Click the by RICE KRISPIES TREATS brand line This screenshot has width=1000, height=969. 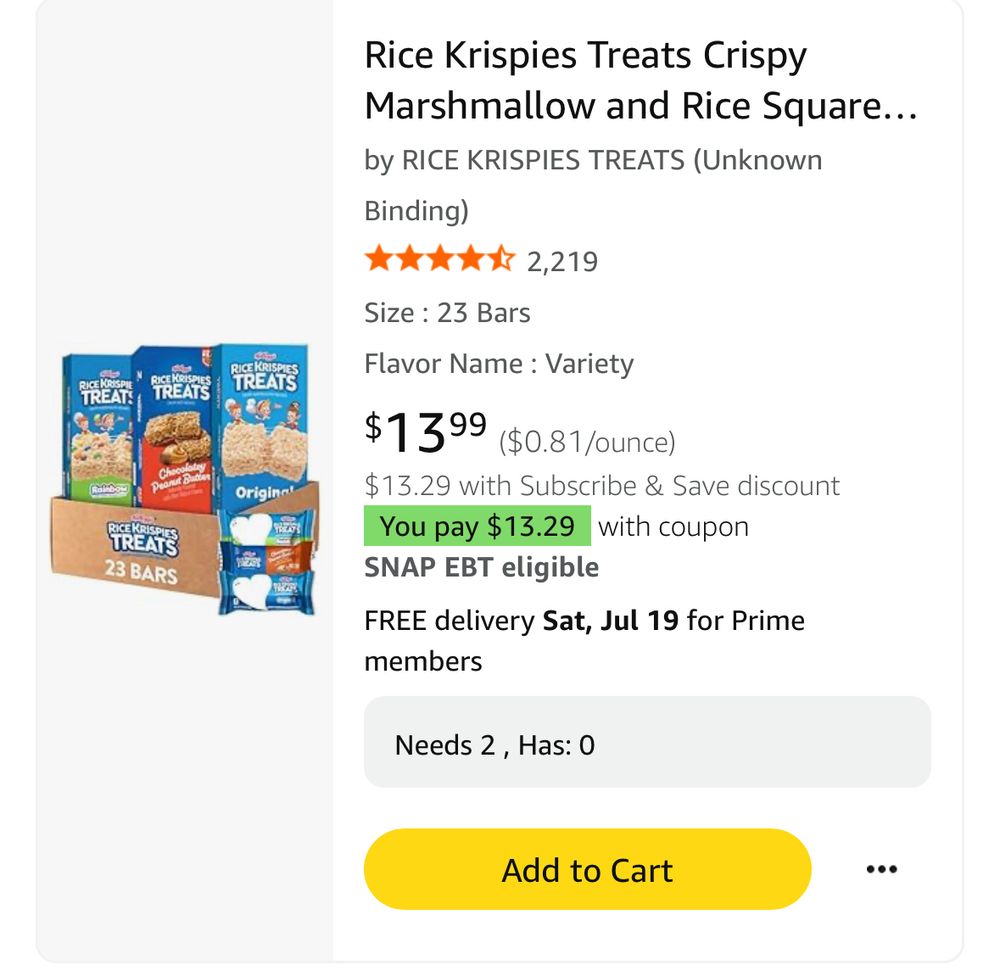pos(593,185)
